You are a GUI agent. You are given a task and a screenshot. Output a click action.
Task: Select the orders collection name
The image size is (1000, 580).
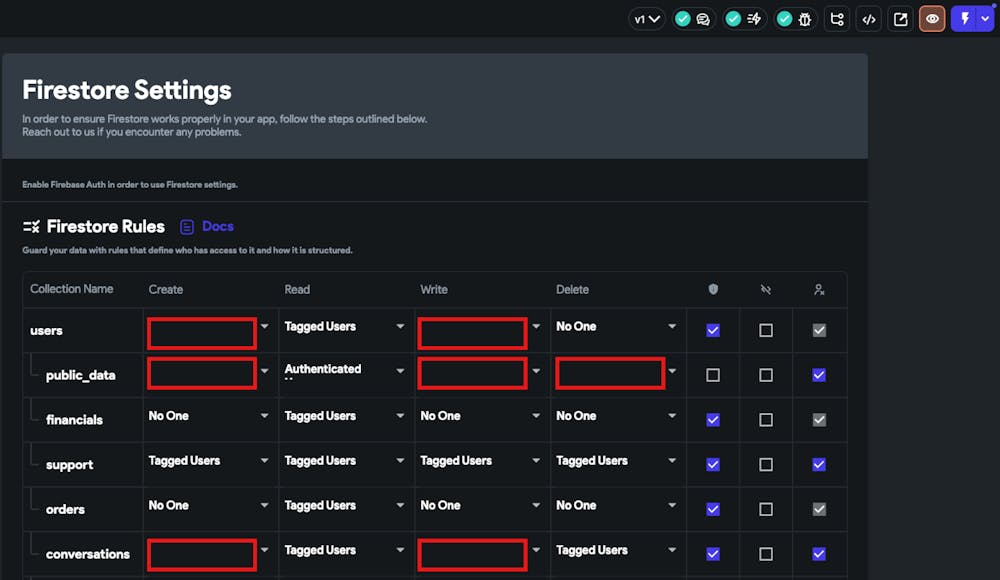(65, 509)
